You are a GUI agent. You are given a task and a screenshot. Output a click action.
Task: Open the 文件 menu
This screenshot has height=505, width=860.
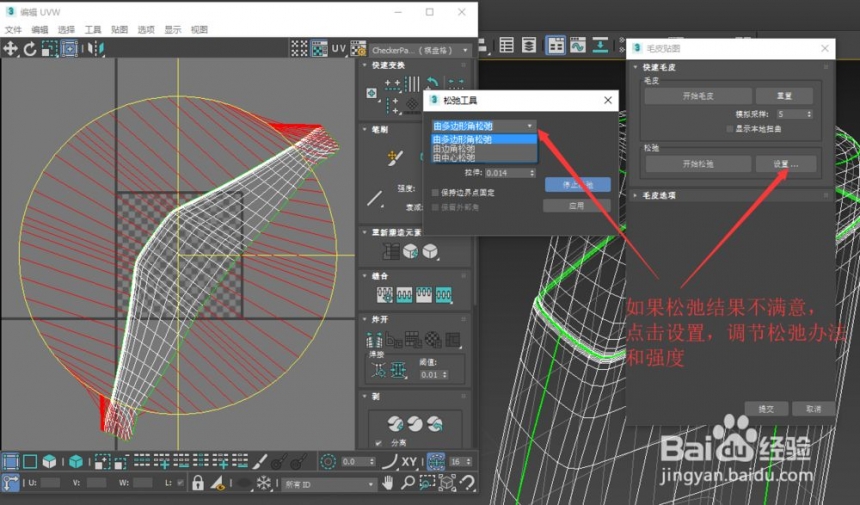coord(13,30)
